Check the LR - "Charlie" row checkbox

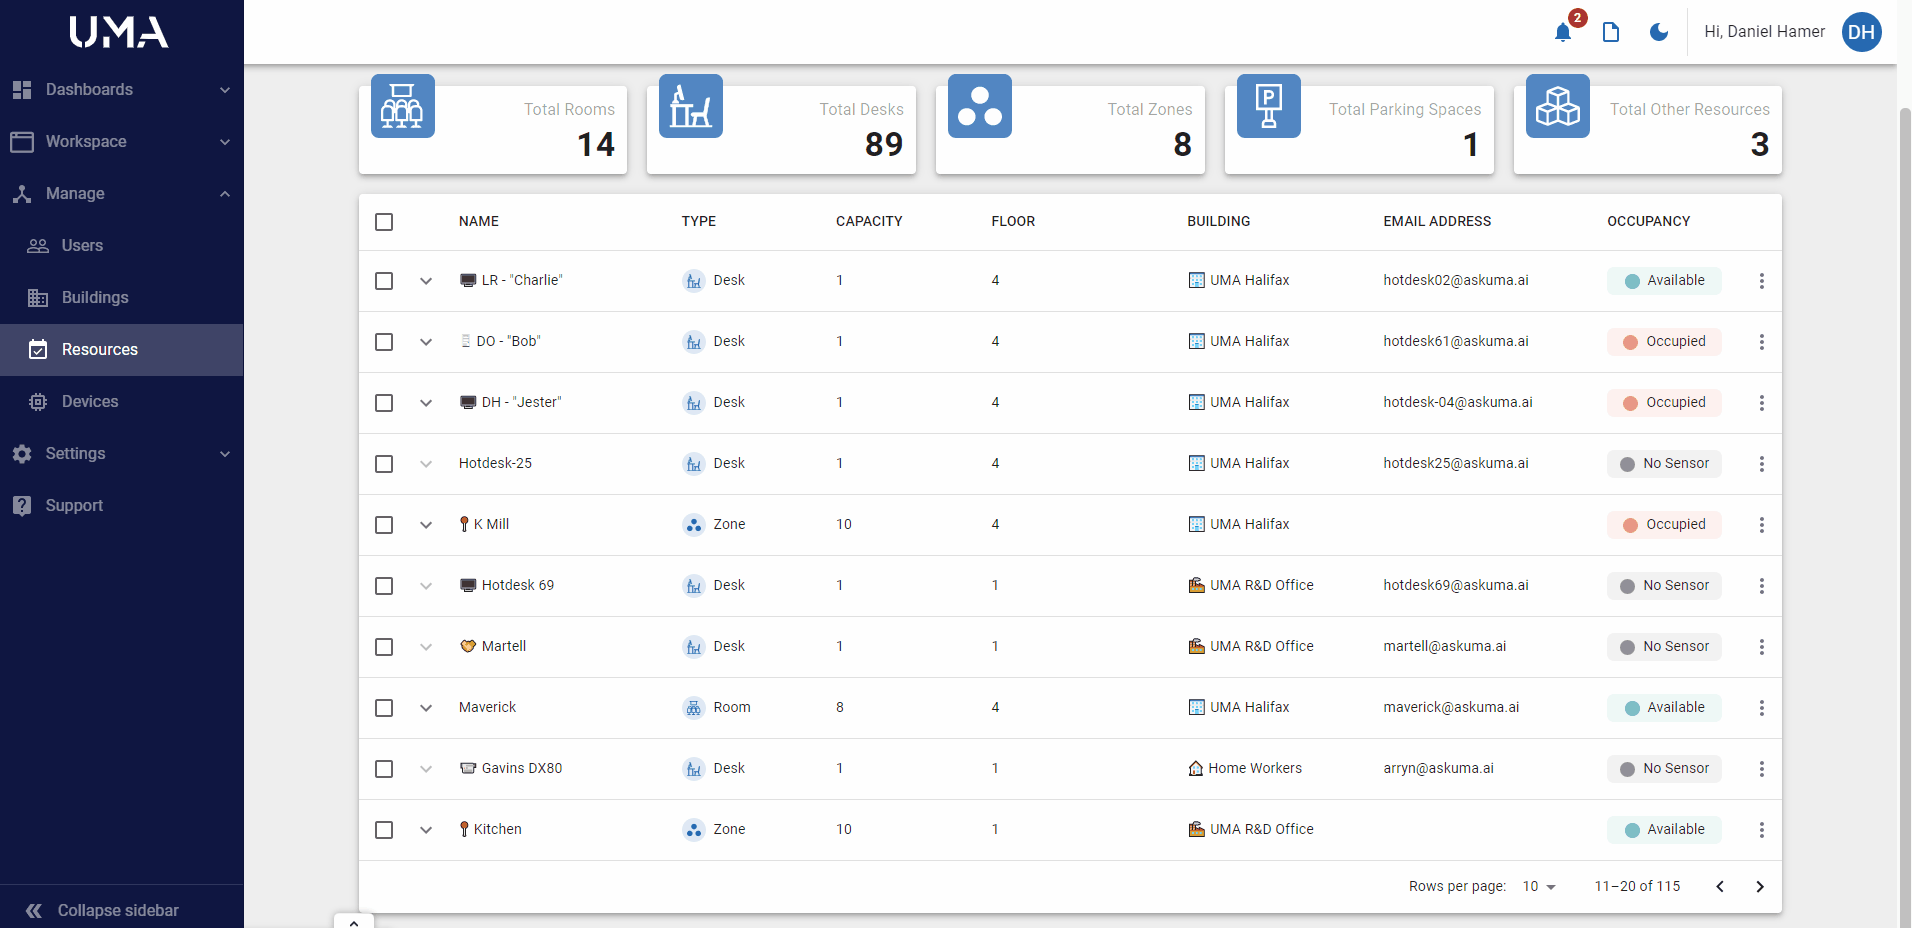coord(384,281)
